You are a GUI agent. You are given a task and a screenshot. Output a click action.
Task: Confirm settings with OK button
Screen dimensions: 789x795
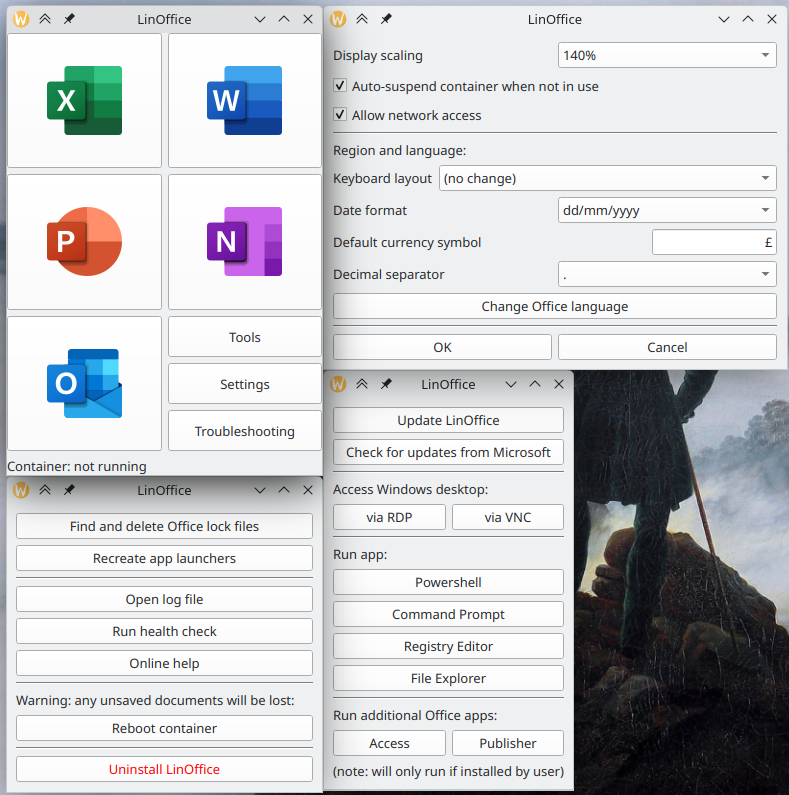[x=442, y=347]
